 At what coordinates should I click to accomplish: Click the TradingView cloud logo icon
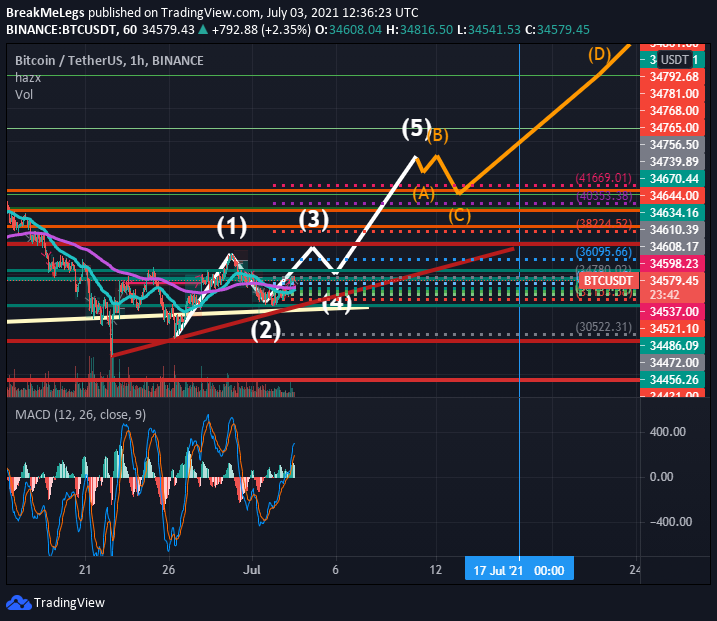click(19, 603)
